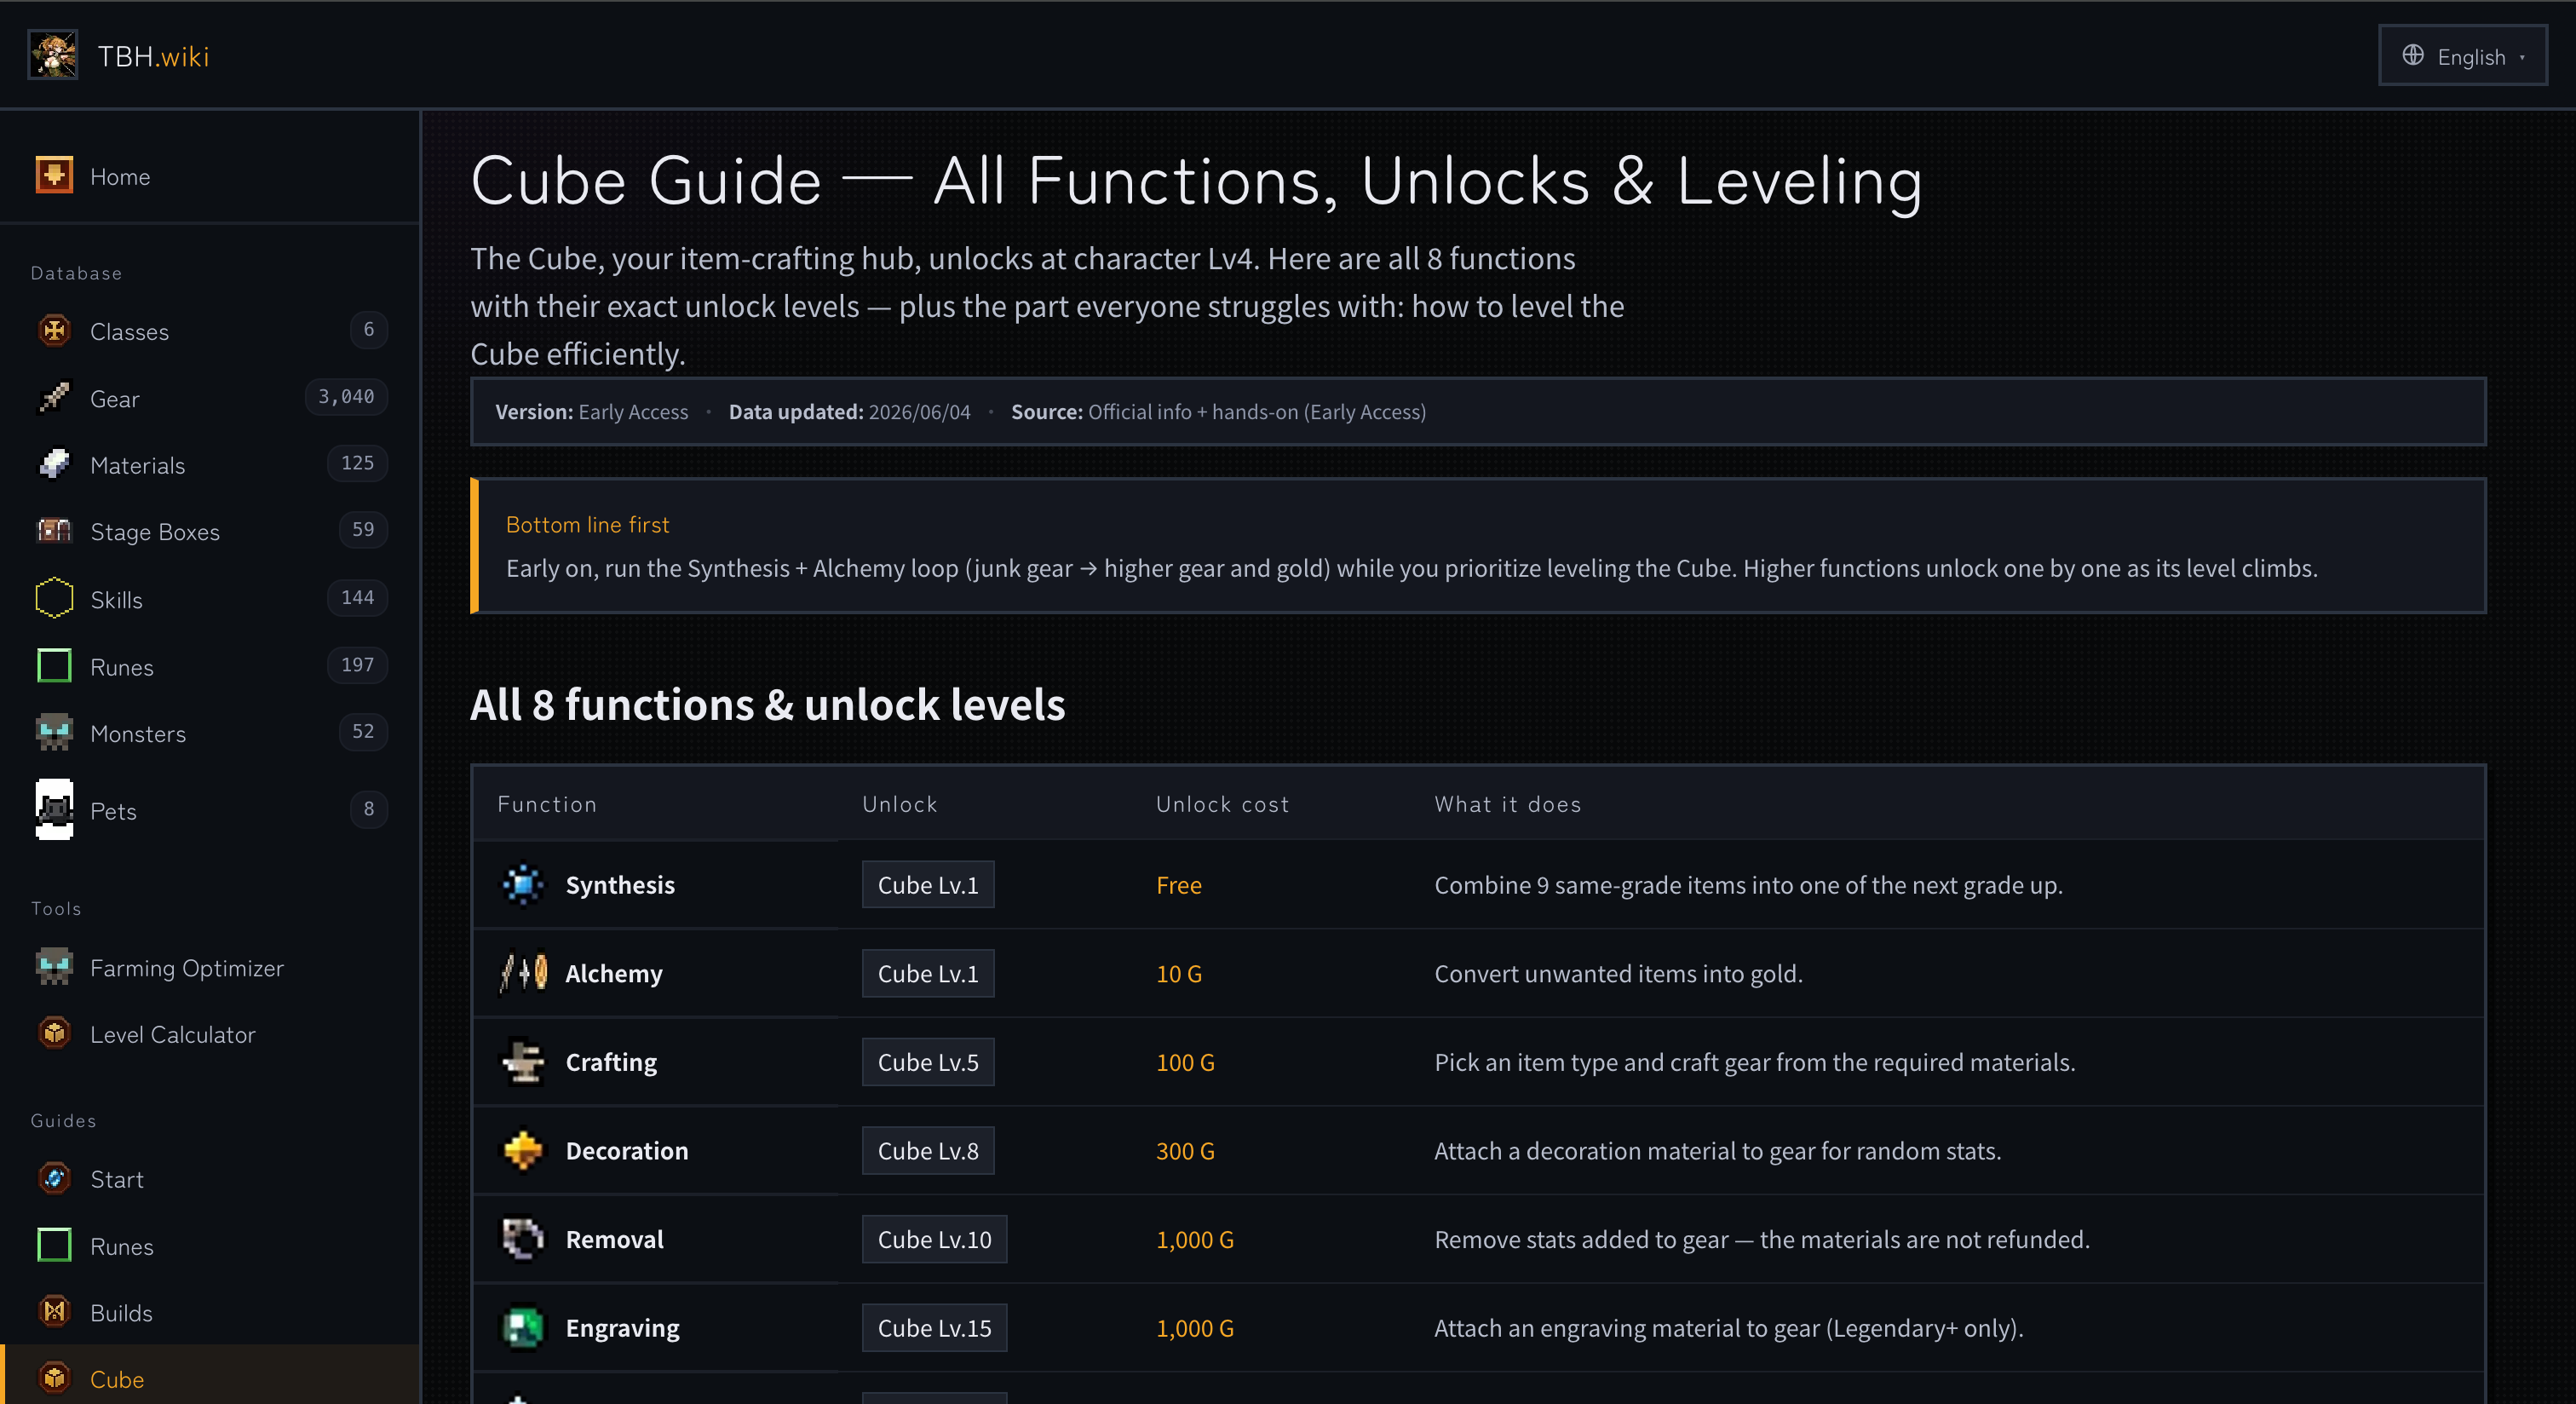Click the Decoration function name
Viewport: 2576px width, 1404px height.
pyautogui.click(x=627, y=1151)
